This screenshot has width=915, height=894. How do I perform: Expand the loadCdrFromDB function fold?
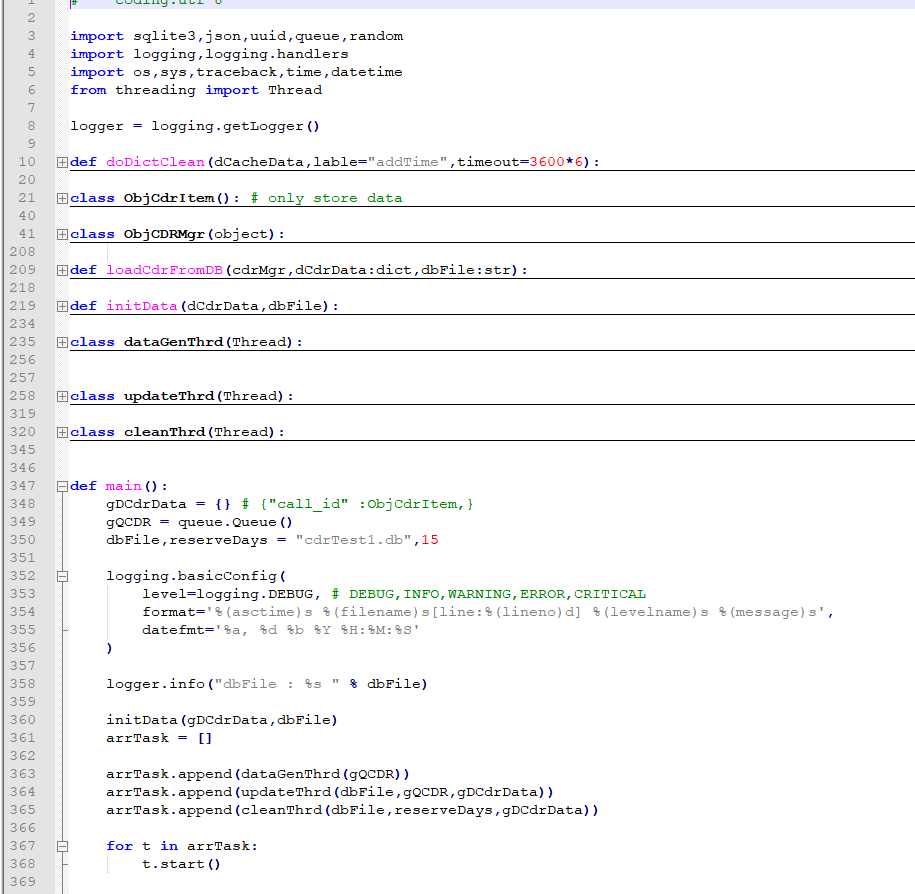coord(62,270)
